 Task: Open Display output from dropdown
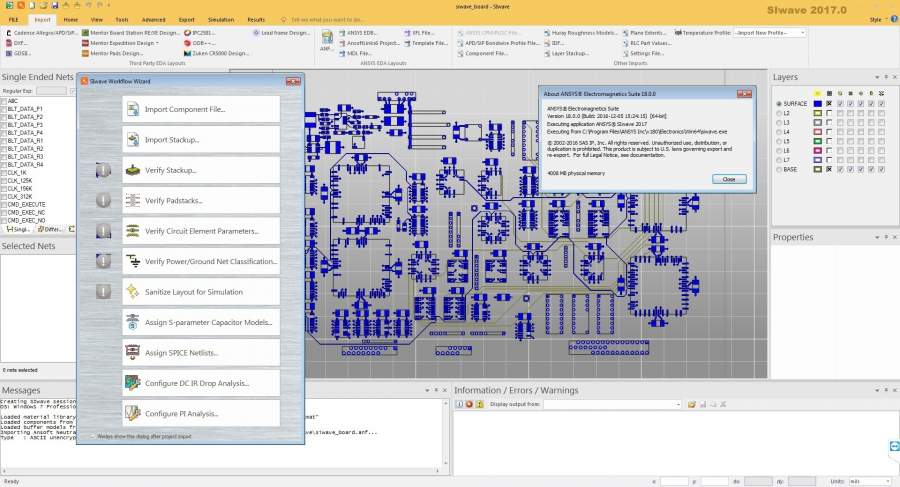pyautogui.click(x=678, y=404)
